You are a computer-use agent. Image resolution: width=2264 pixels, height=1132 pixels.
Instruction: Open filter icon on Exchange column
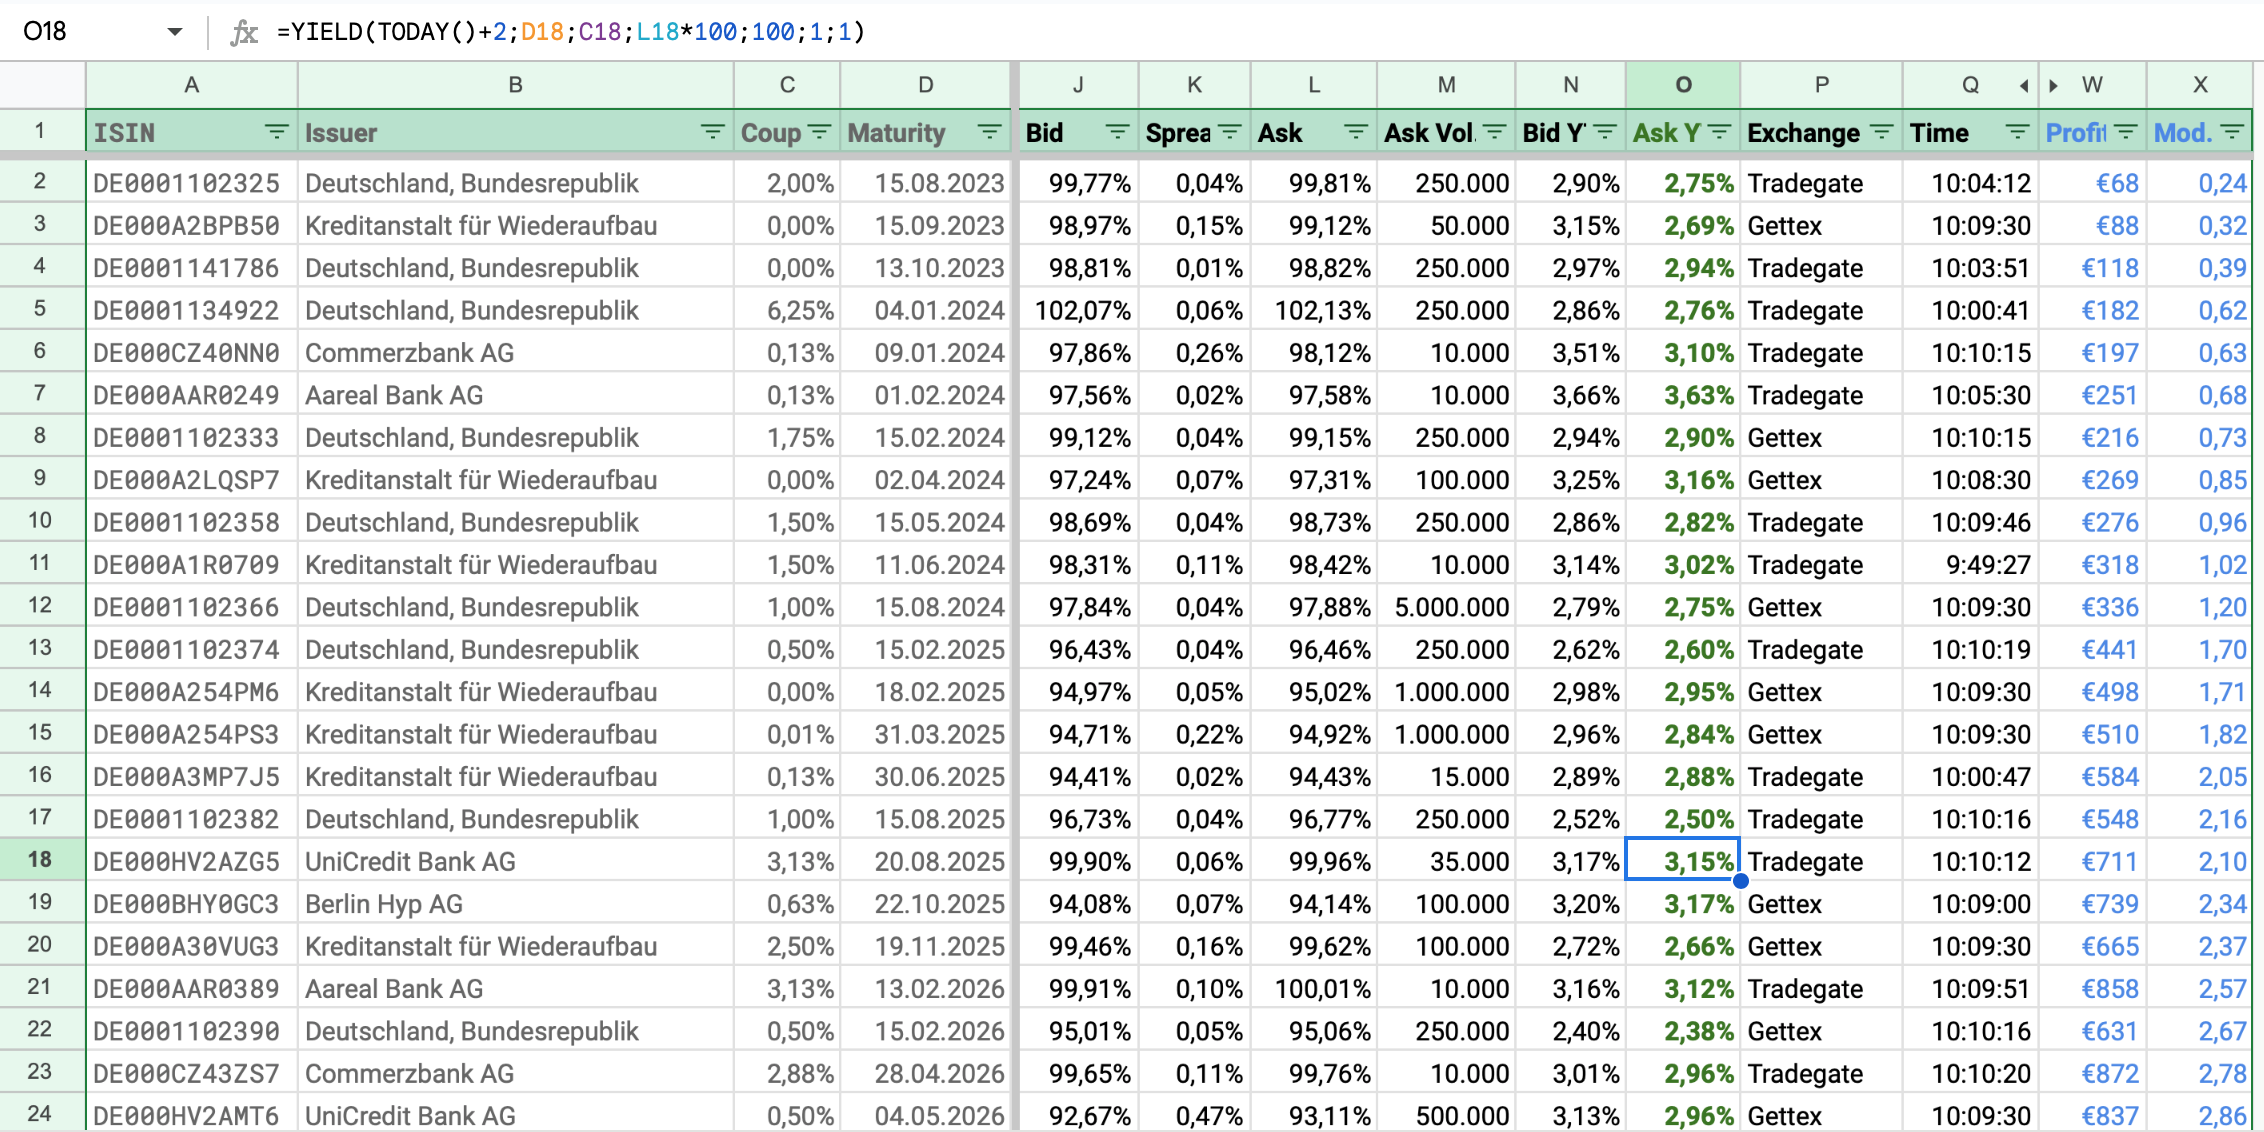[x=1881, y=132]
